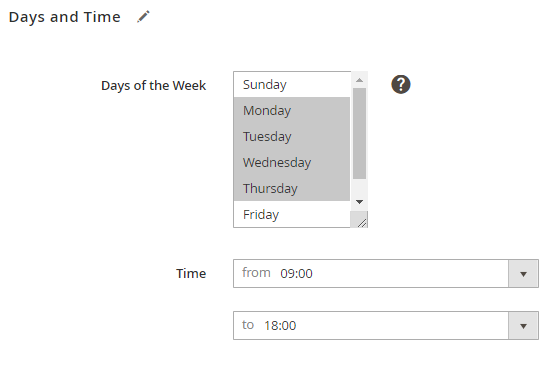The width and height of the screenshot is (550, 368).
Task: Select Monday in the days list
Action: (292, 111)
